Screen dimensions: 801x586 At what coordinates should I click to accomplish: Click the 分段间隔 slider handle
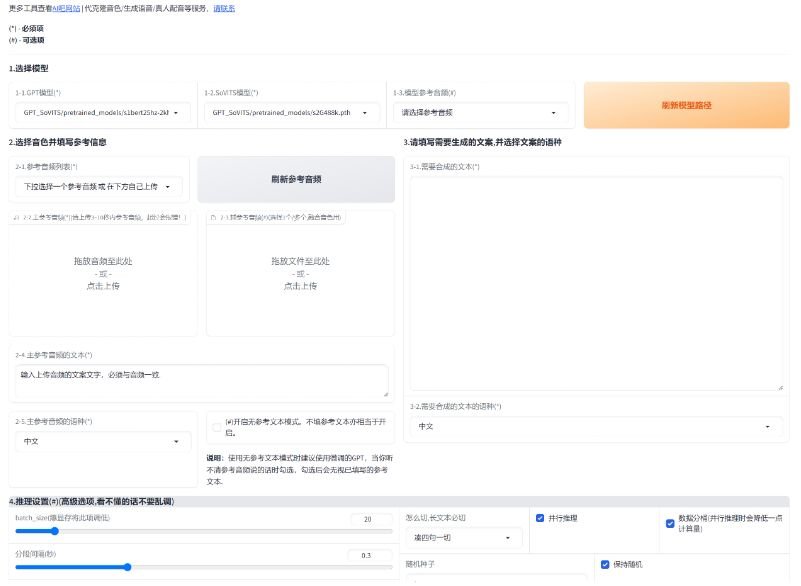click(x=126, y=567)
